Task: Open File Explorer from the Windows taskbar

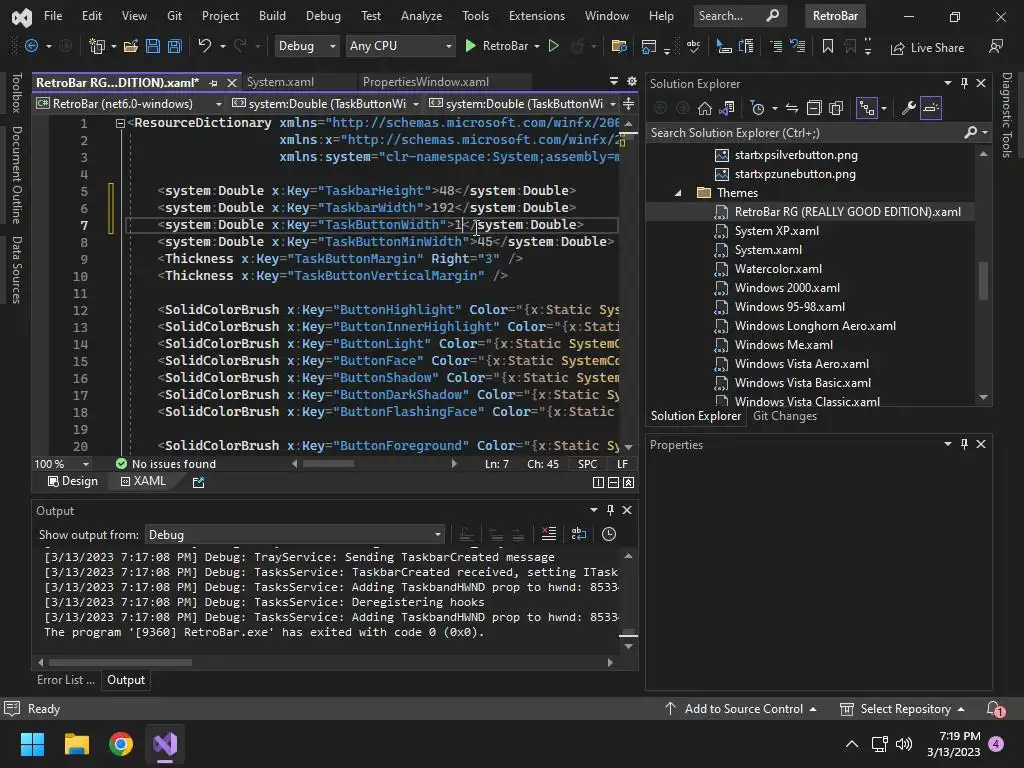Action: (76, 744)
